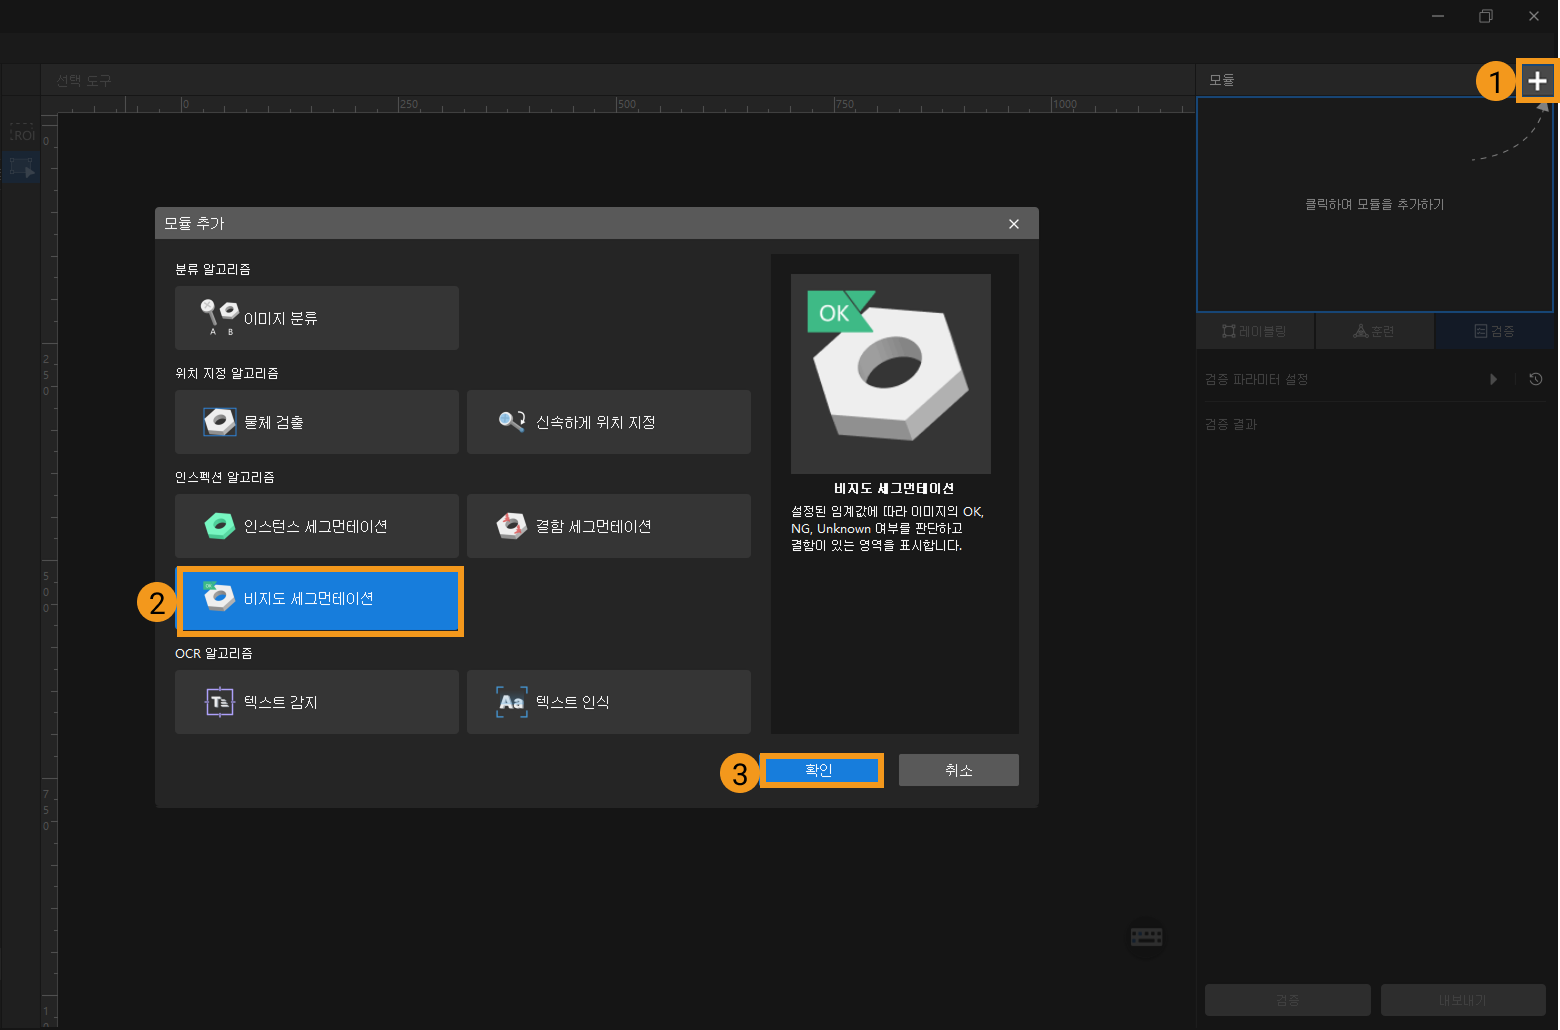Restore down the application window
This screenshot has height=1030, width=1560.
click(1486, 16)
